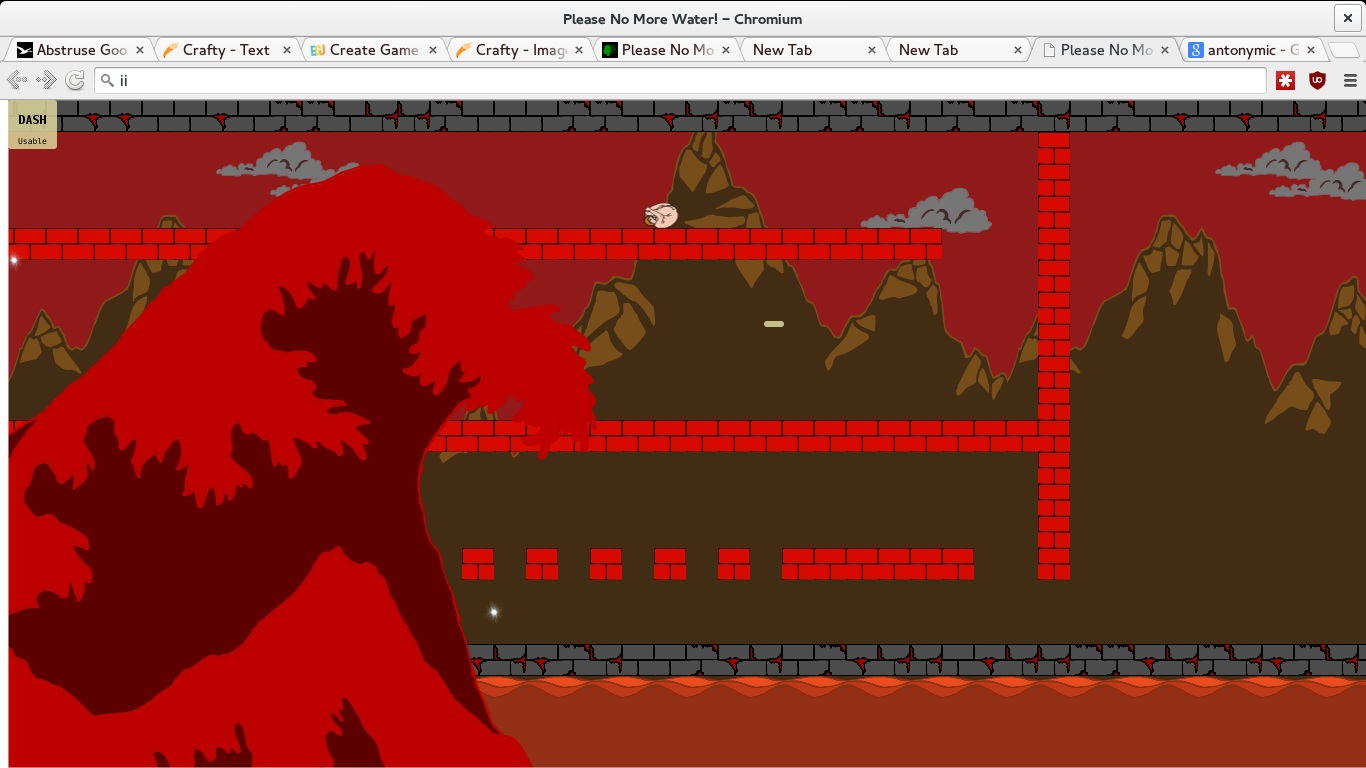Click the forward navigation arrow
This screenshot has width=1366, height=768.
(46, 80)
